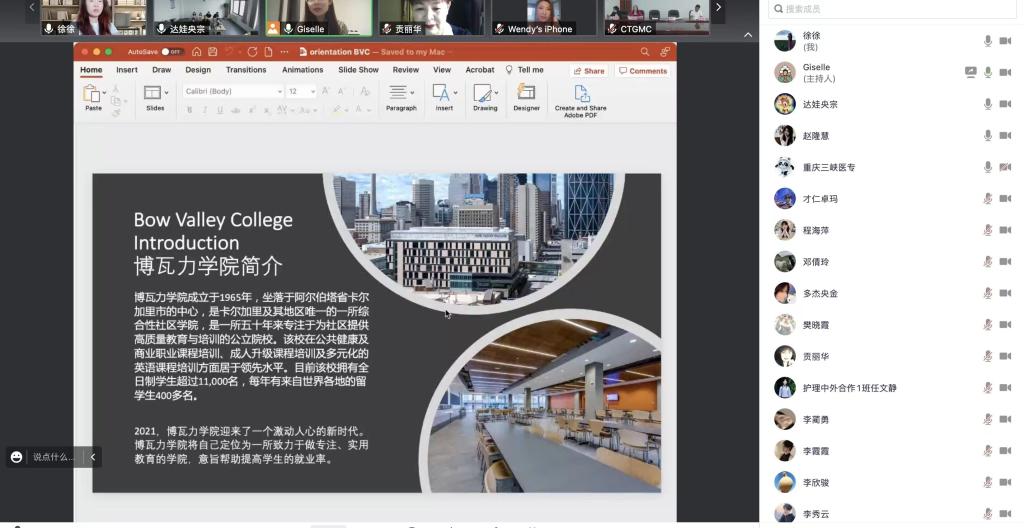Click the Comments button
Screen dimensions: 1024x528
click(x=643, y=71)
